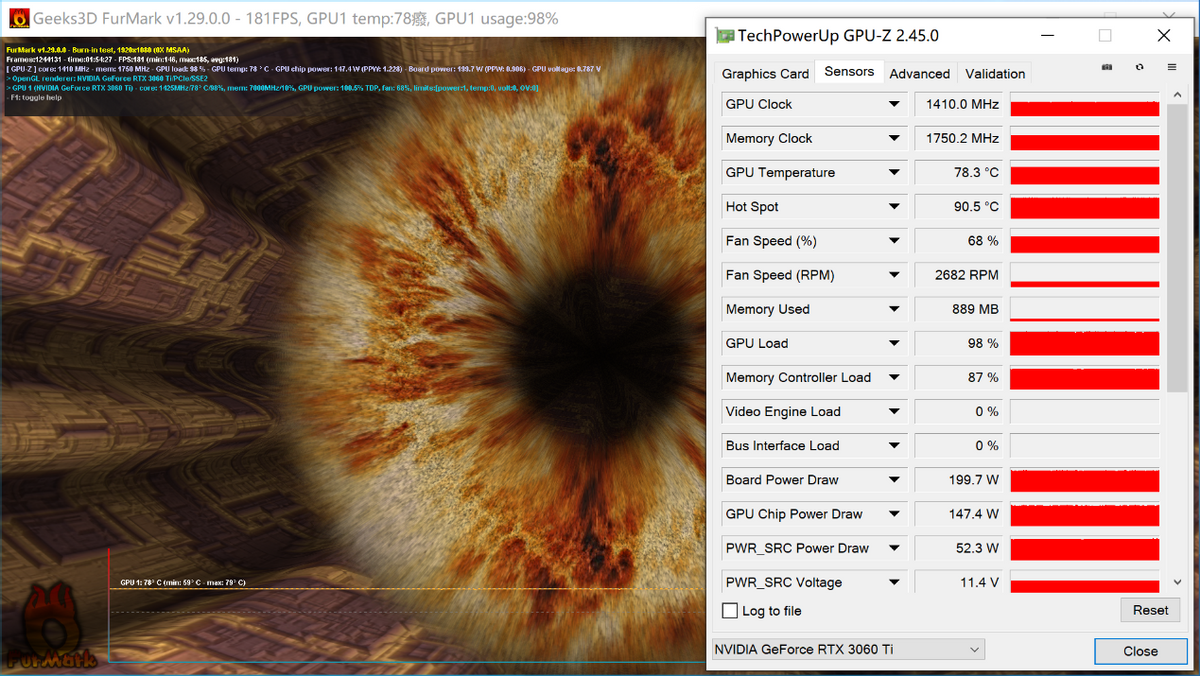This screenshot has height=676, width=1200.
Task: Minimize the GPU-Z window
Action: [x=1047, y=36]
